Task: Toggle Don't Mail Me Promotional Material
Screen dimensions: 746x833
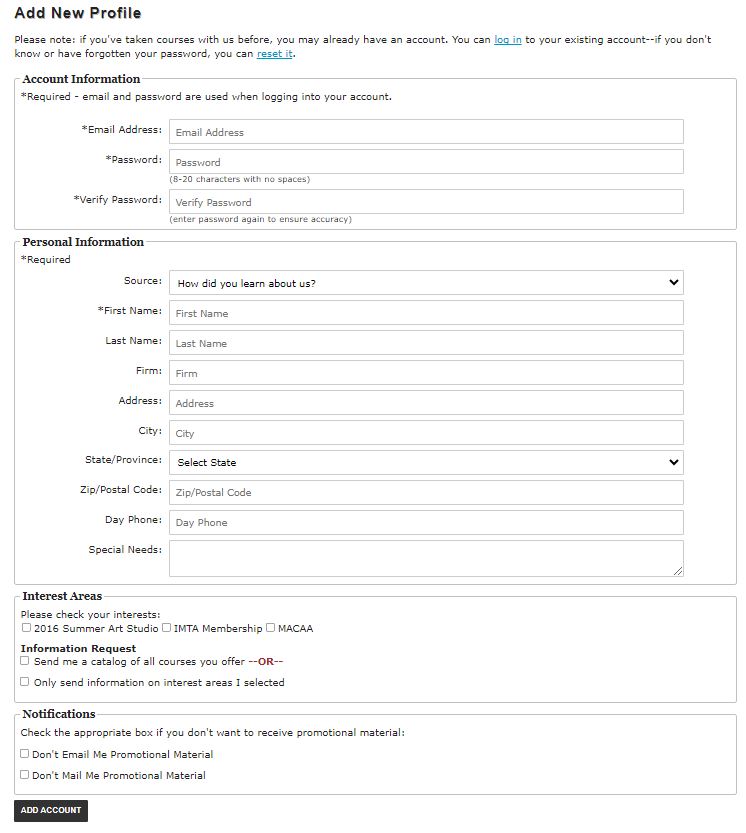Action: (x=25, y=775)
